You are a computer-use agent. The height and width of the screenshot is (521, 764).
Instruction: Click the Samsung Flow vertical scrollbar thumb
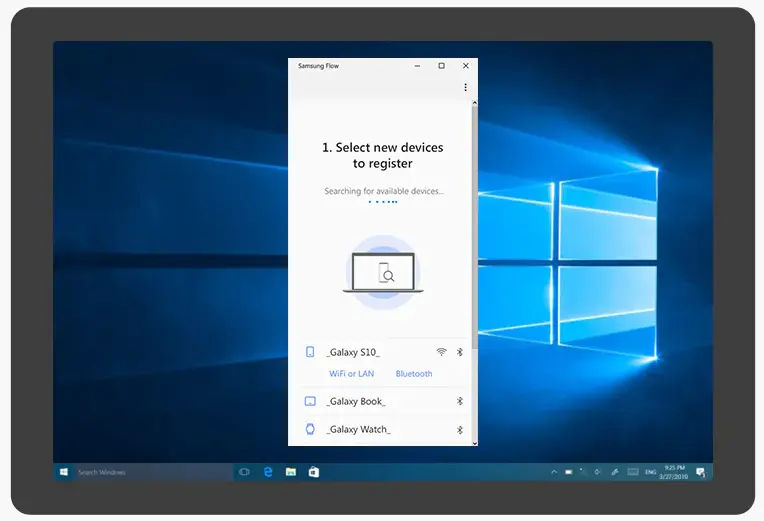pos(475,227)
